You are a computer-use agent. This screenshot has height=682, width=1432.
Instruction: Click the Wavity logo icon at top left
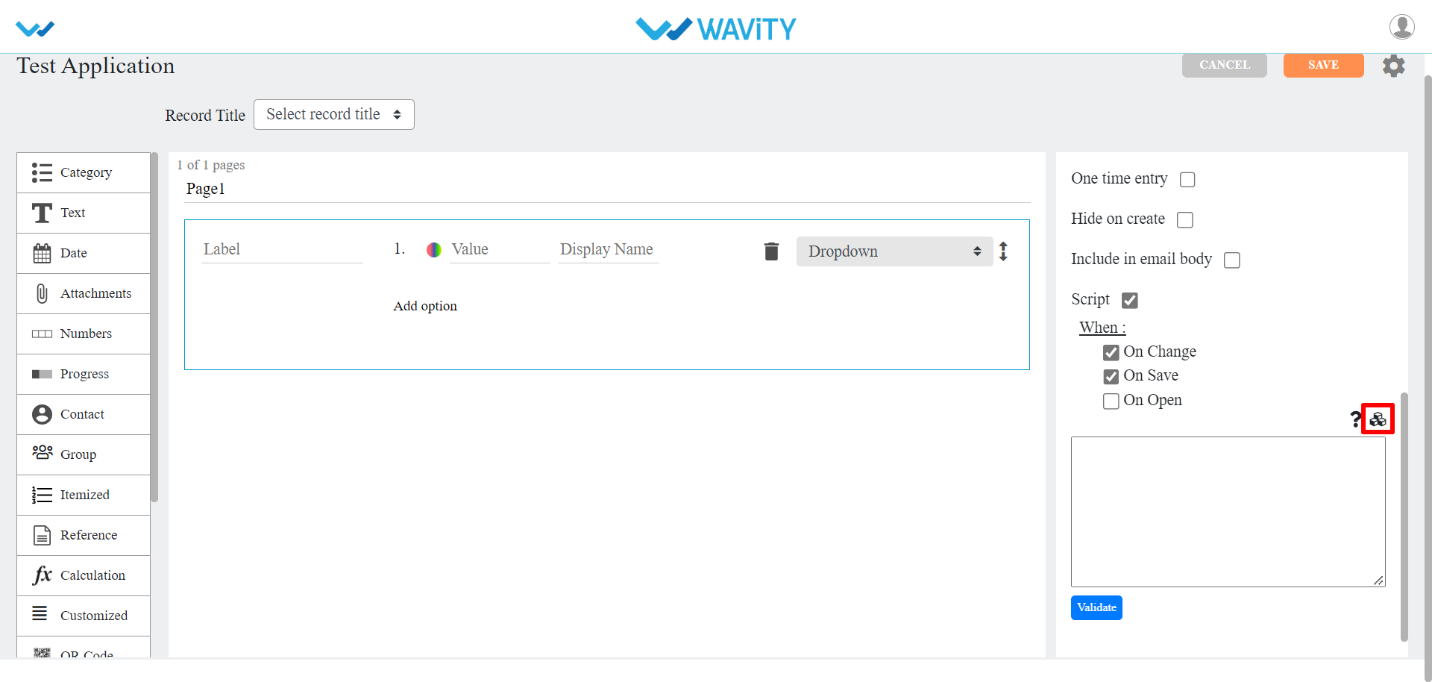[x=35, y=29]
